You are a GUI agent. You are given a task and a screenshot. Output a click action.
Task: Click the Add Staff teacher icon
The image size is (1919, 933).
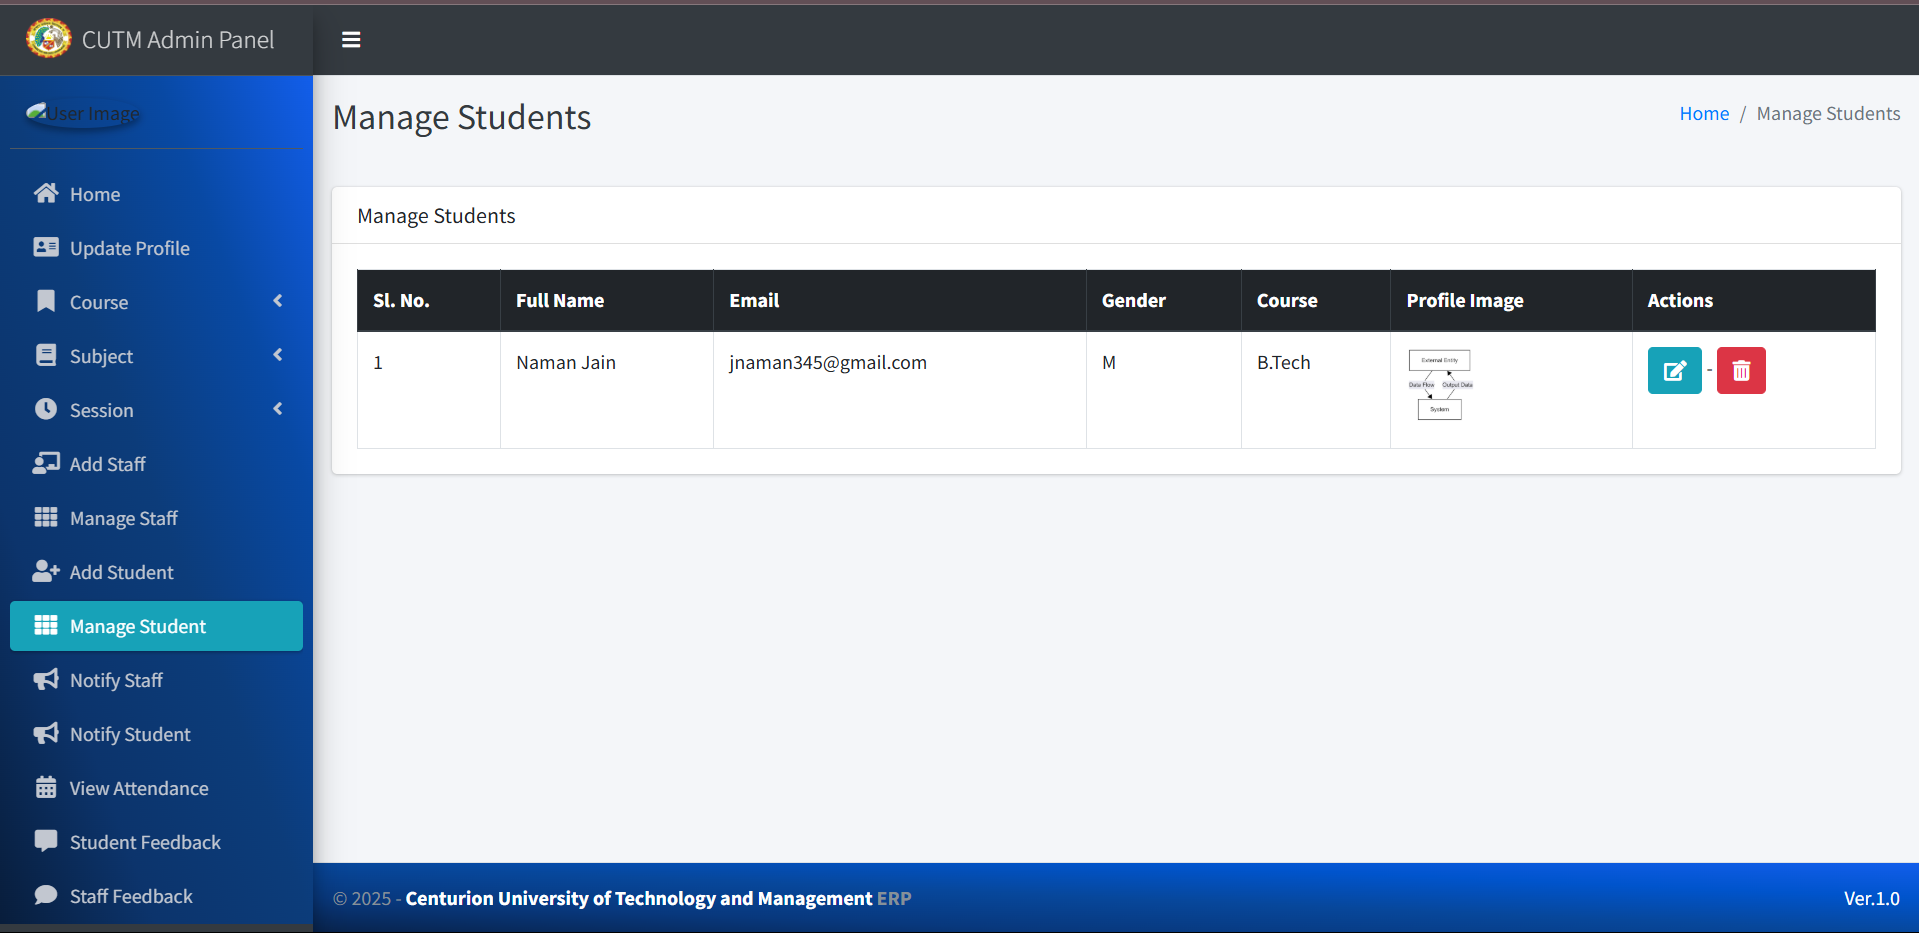tap(46, 463)
